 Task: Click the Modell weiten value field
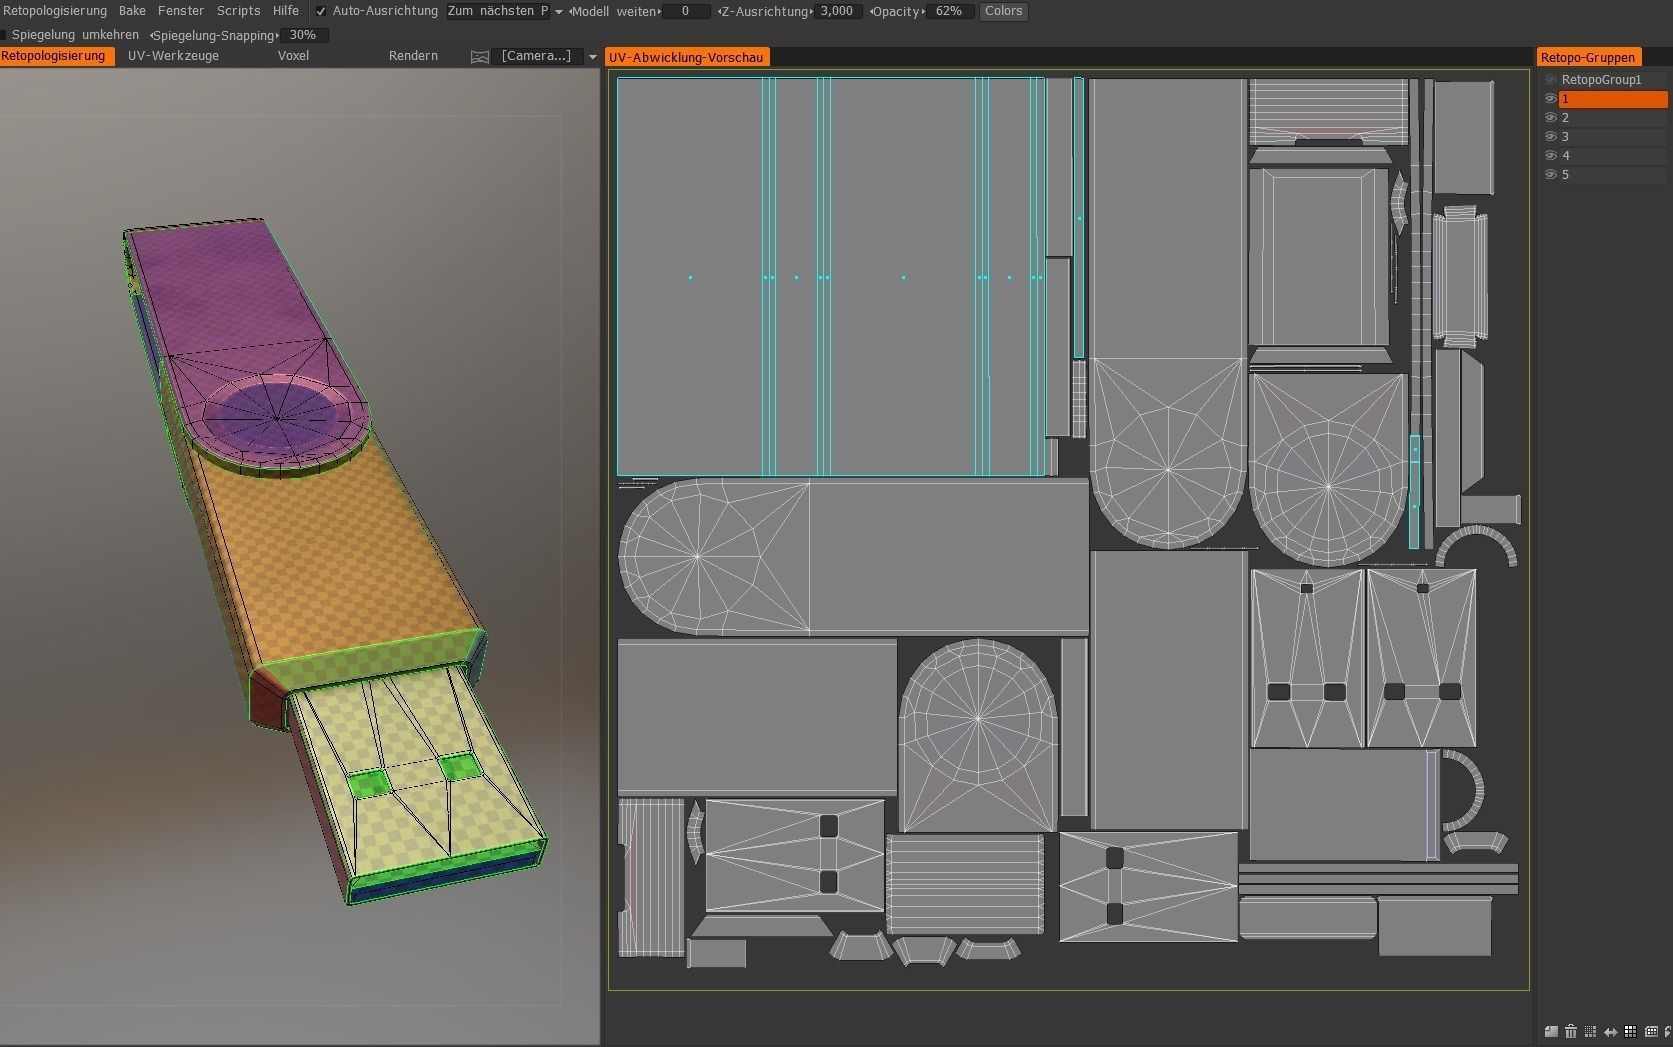[x=685, y=11]
